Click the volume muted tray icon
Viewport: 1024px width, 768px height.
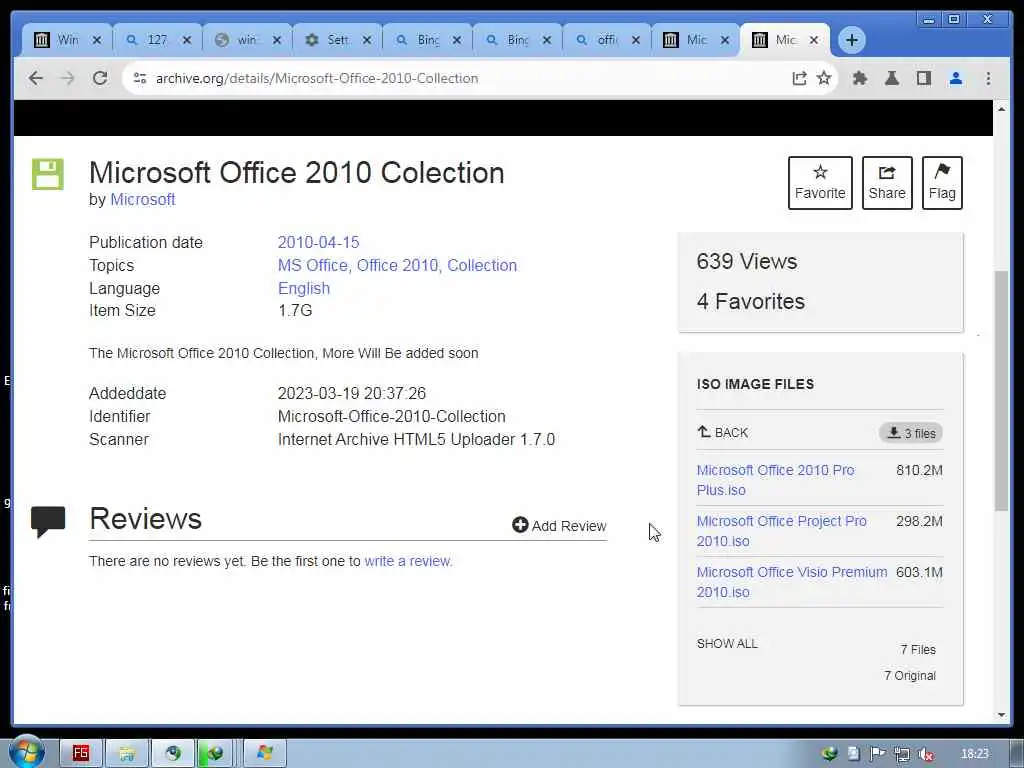click(x=925, y=754)
